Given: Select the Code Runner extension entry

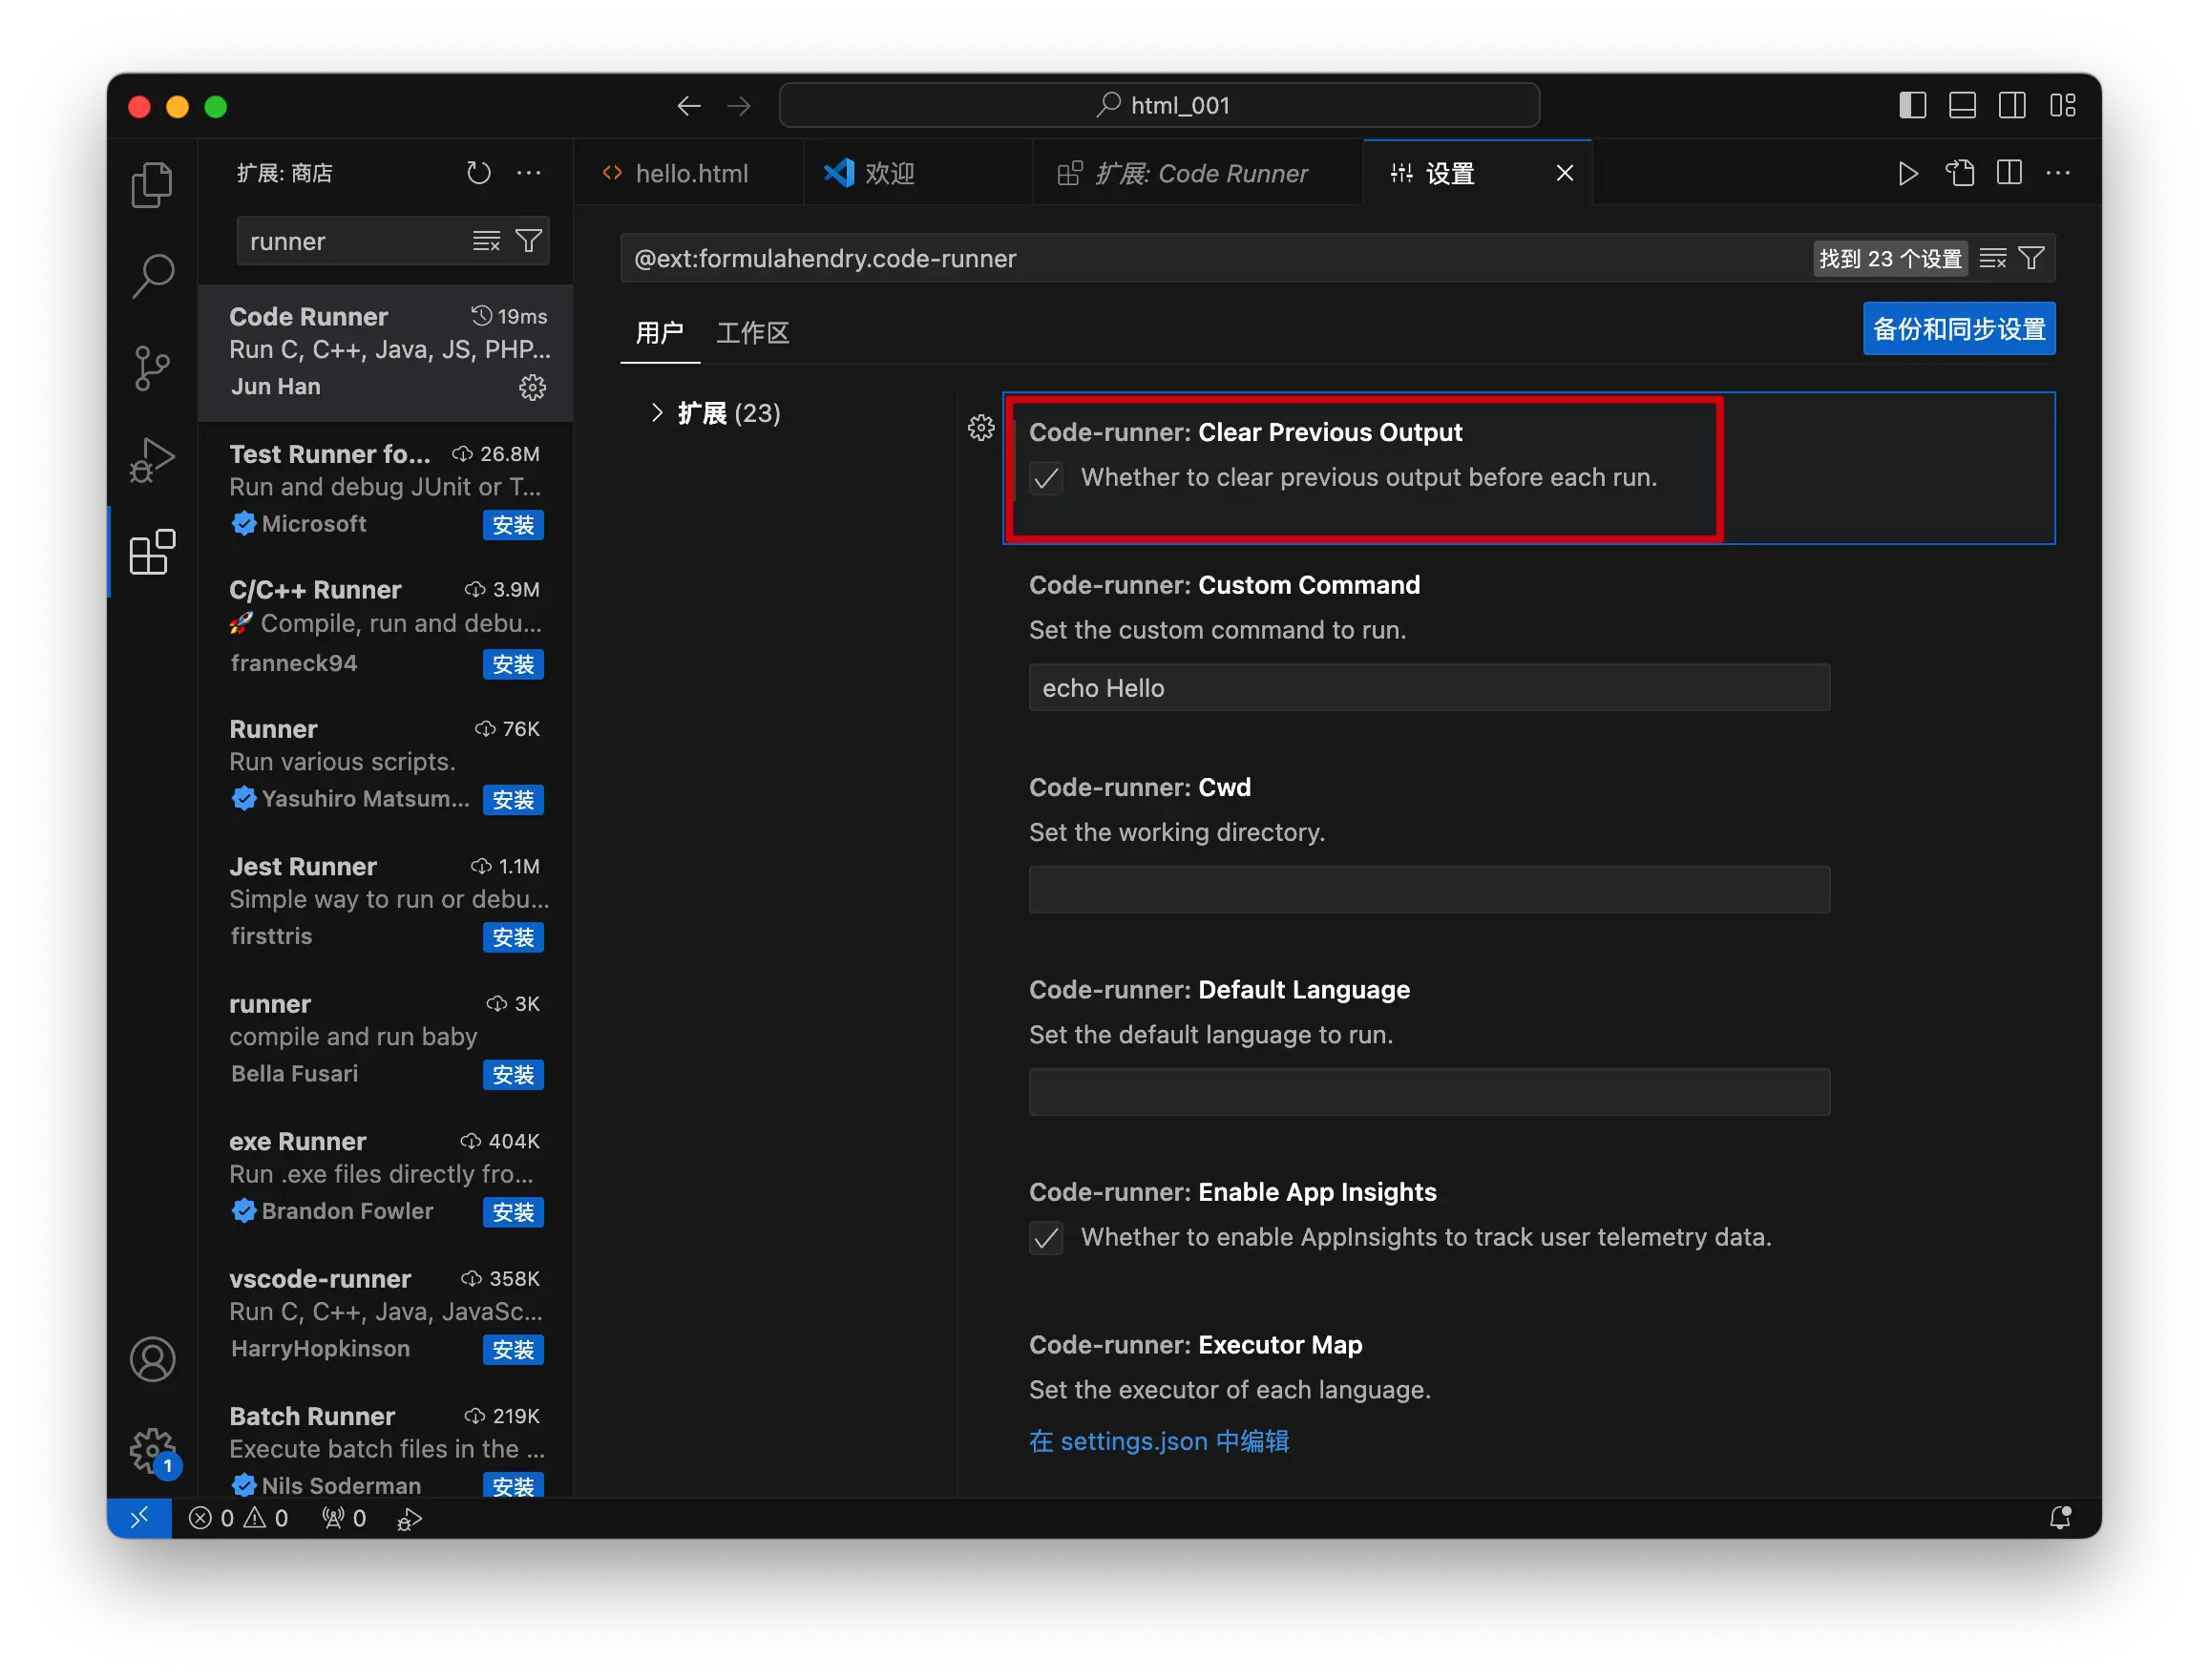Looking at the screenshot, I should [386, 352].
